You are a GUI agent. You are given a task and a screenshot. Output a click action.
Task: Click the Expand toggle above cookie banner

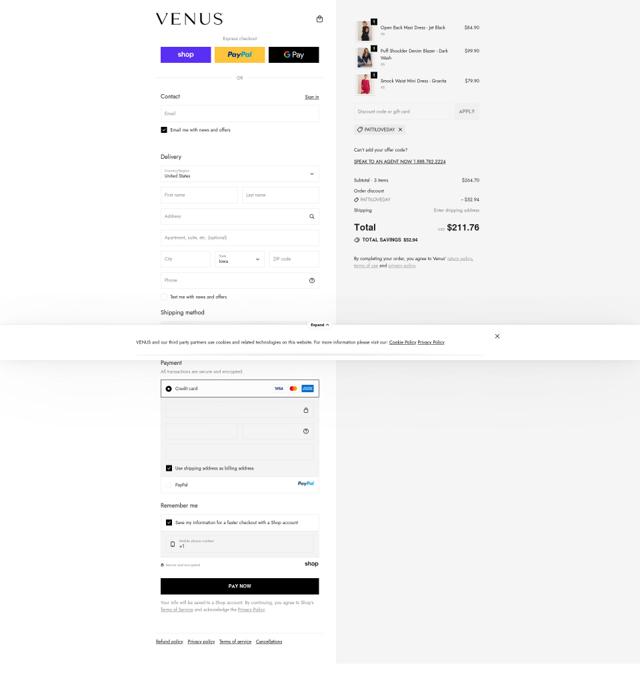[320, 325]
